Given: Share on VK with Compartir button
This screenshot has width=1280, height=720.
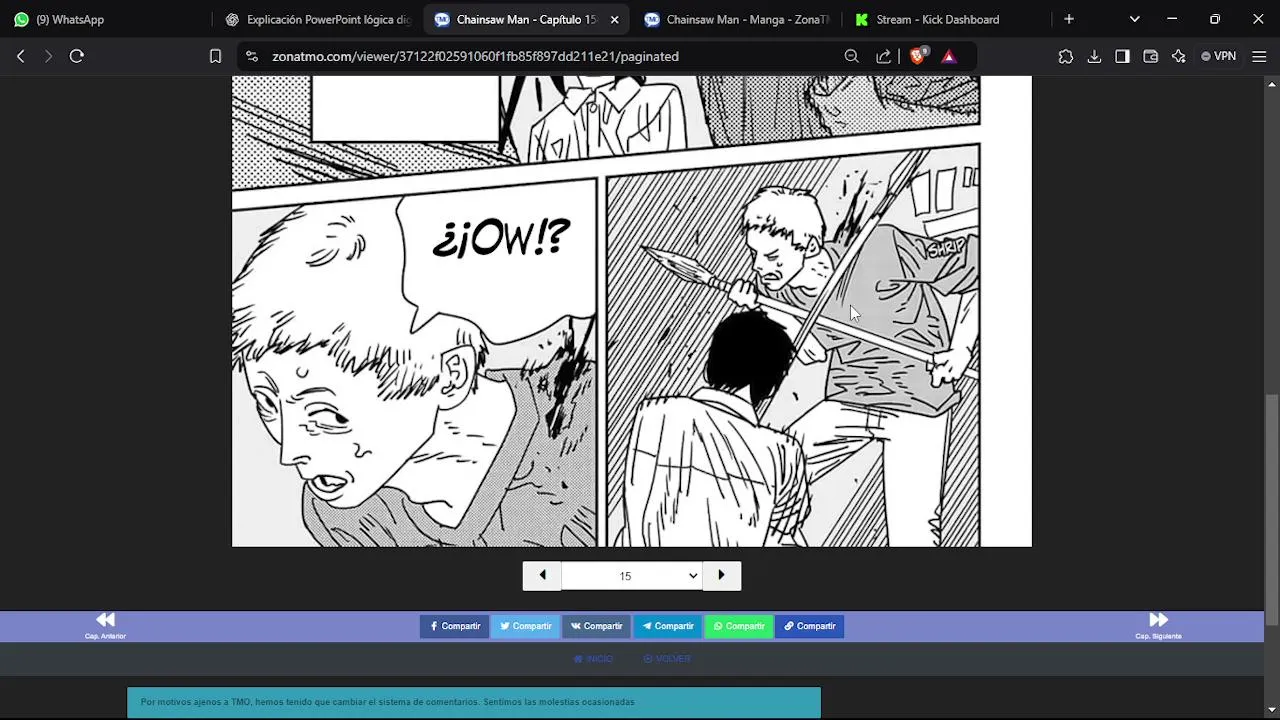Looking at the screenshot, I should pos(596,626).
